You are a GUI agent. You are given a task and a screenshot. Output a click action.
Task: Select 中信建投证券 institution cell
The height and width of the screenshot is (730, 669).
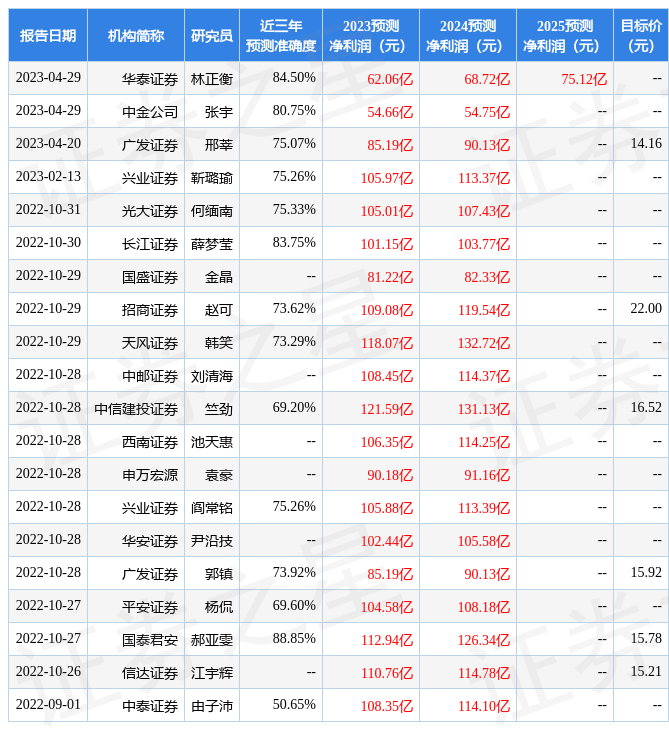pos(136,409)
